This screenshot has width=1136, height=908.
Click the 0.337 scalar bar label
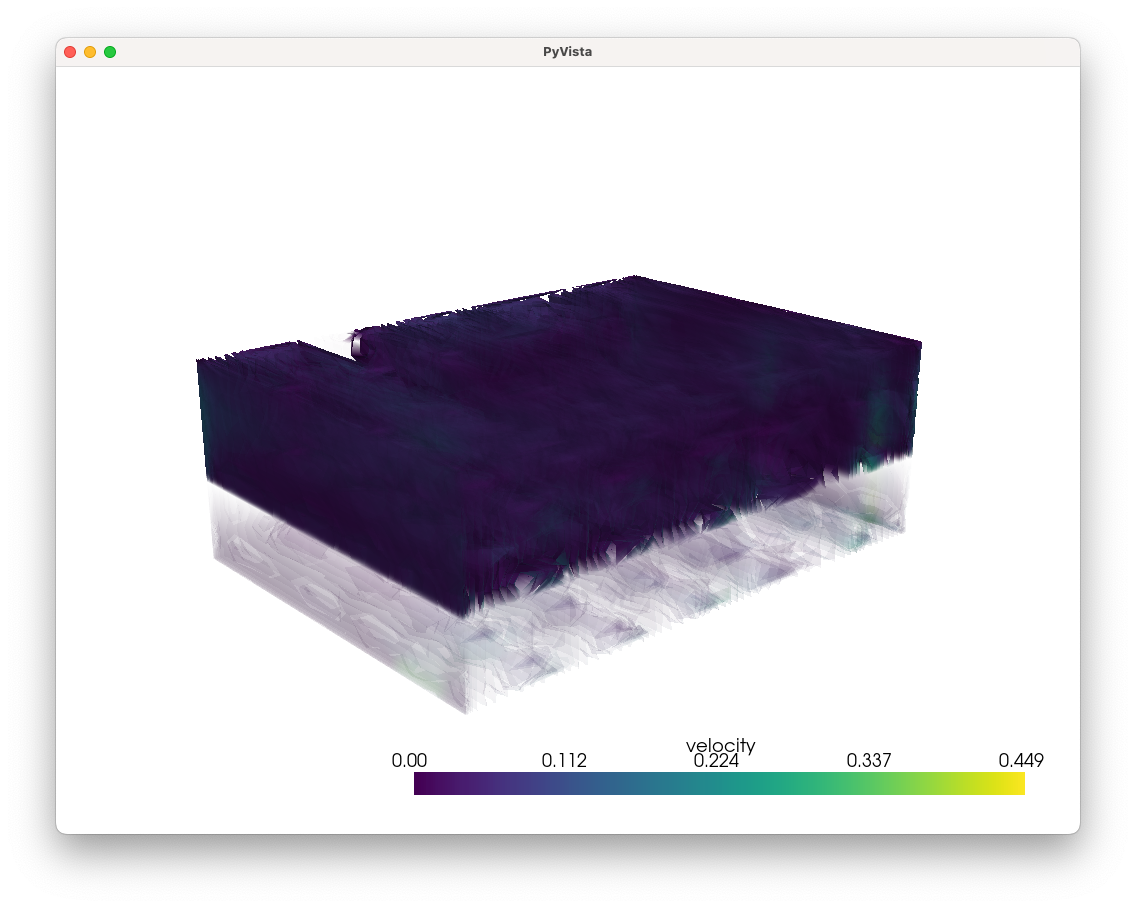[869, 760]
